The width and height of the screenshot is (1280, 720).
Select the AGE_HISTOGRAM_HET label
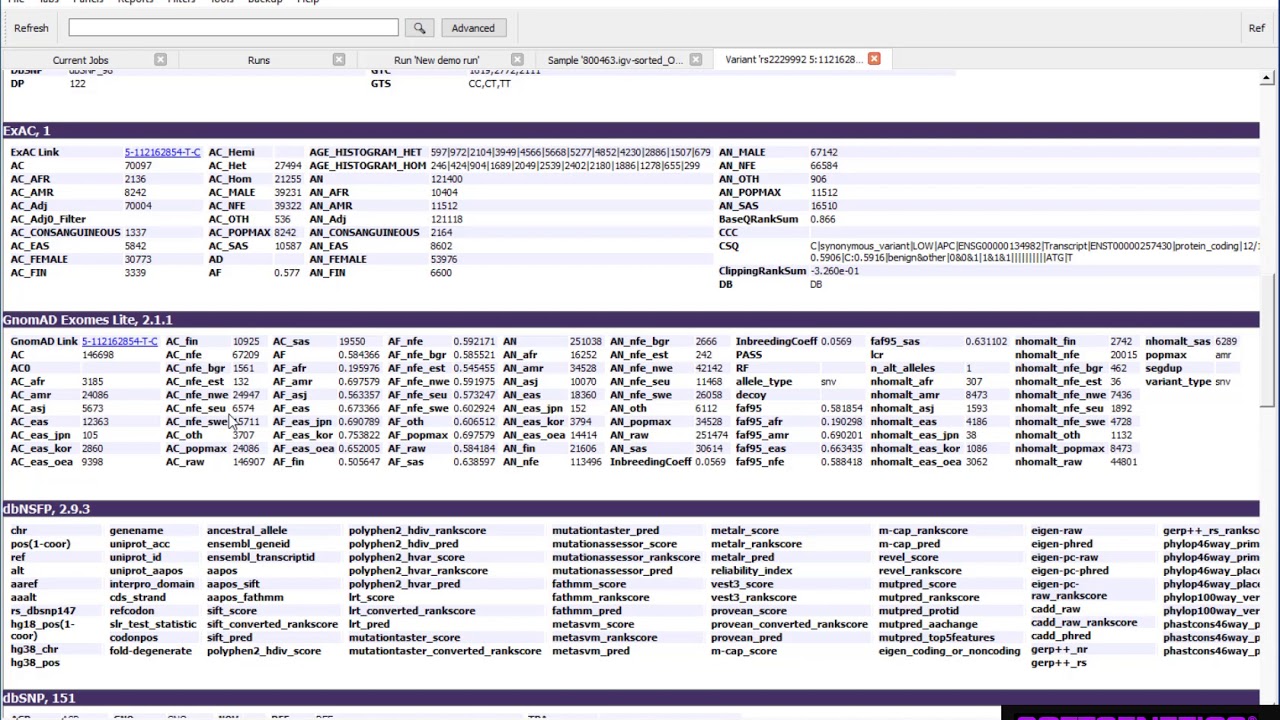[365, 152]
